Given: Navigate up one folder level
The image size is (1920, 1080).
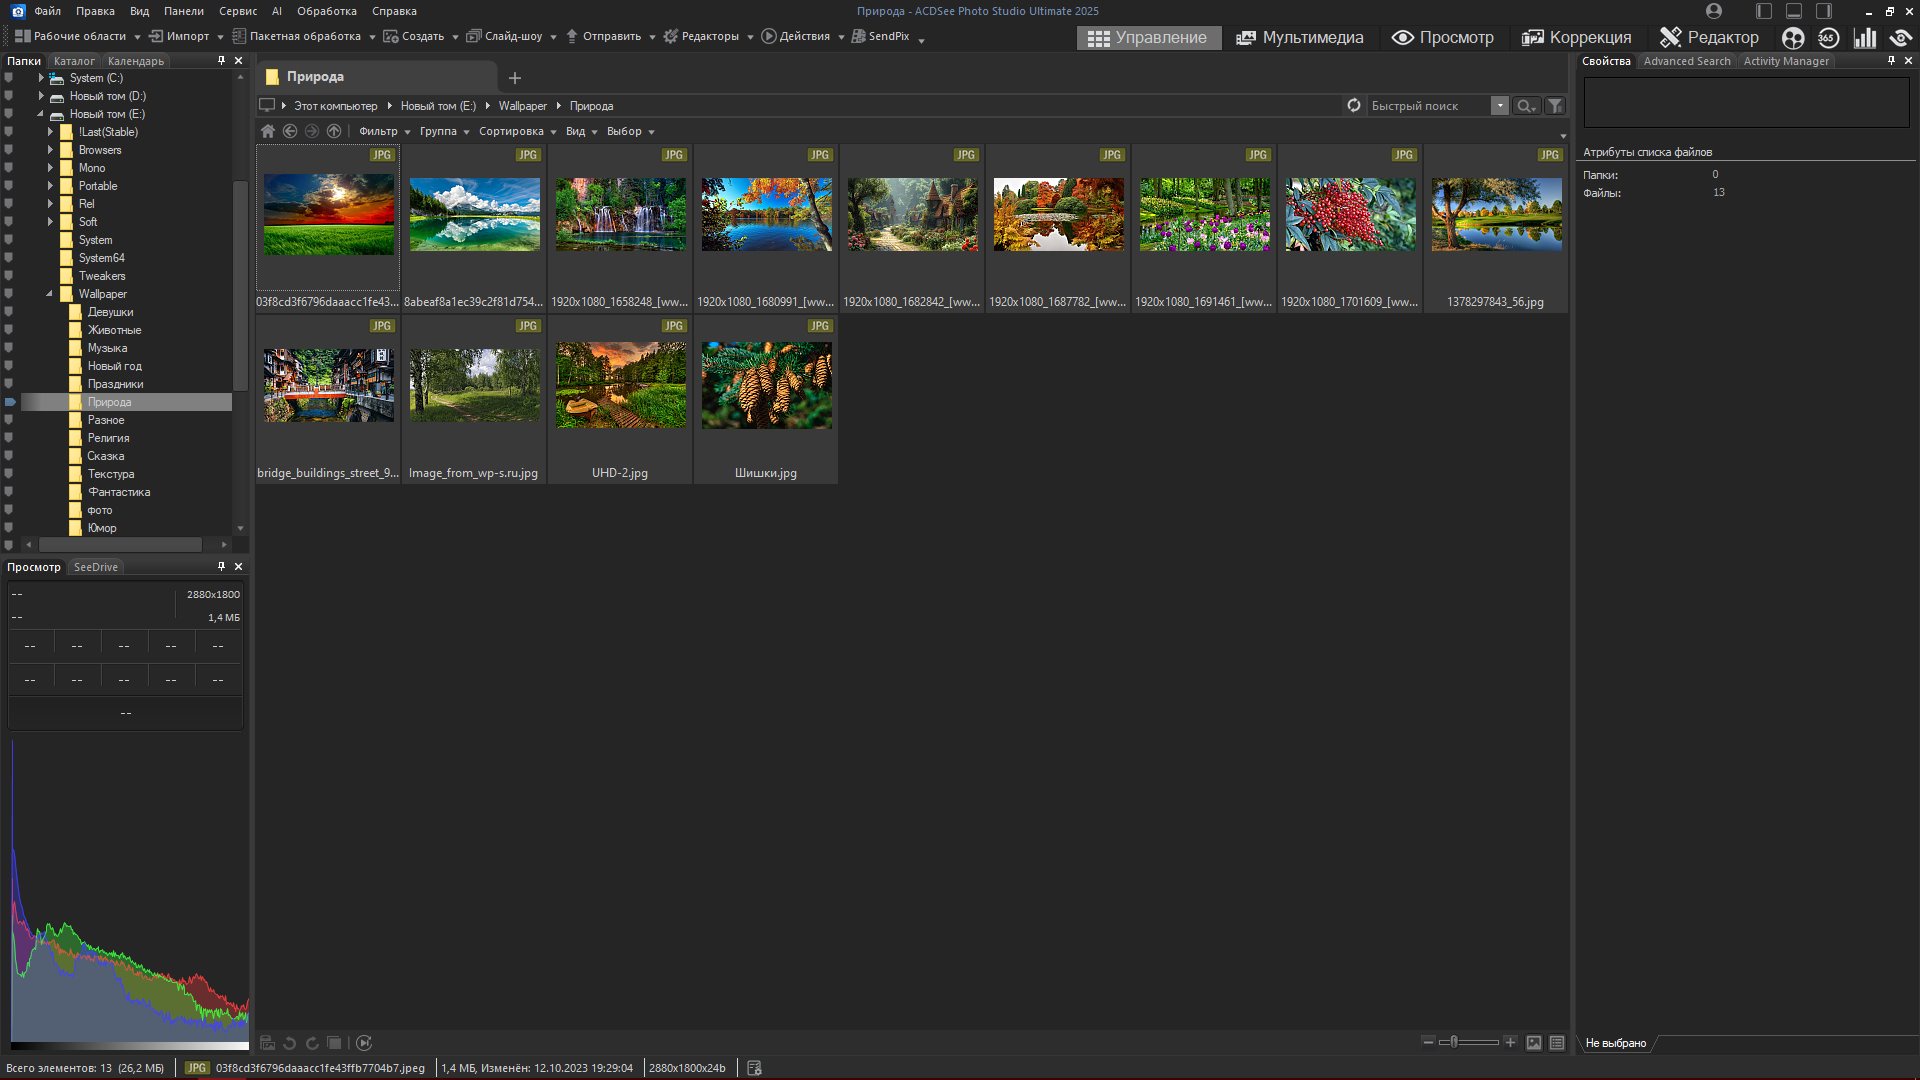Looking at the screenshot, I should pos(334,132).
